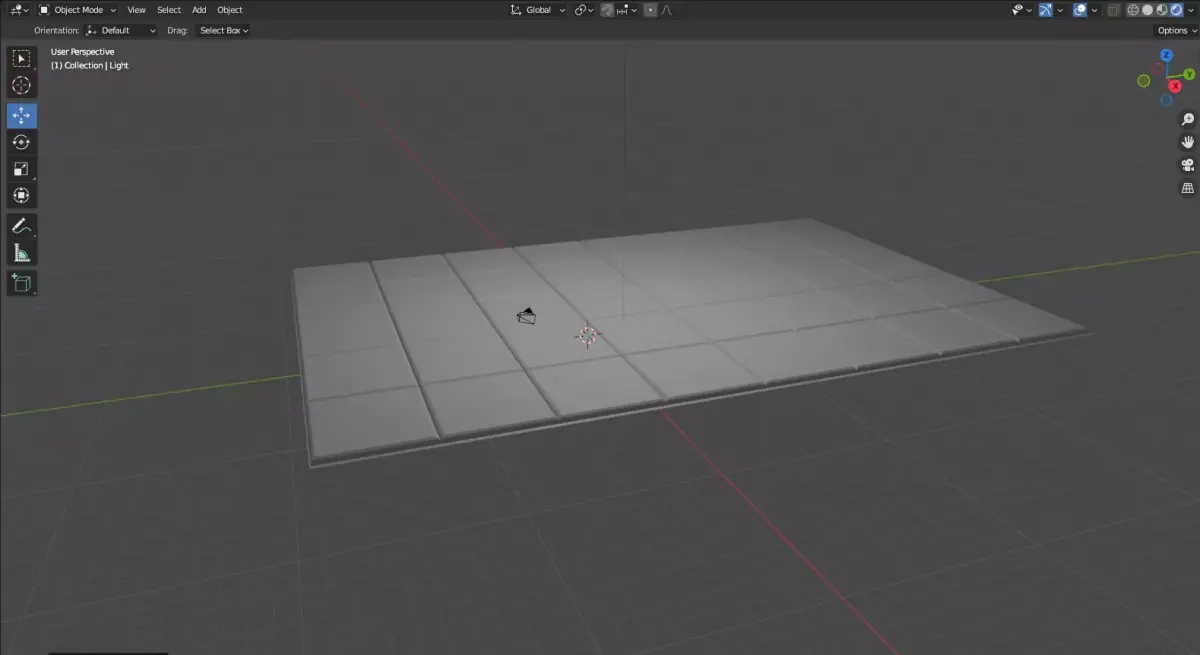Screen dimensions: 1200x655
Task: Select the Scale tool
Action: (x=21, y=168)
